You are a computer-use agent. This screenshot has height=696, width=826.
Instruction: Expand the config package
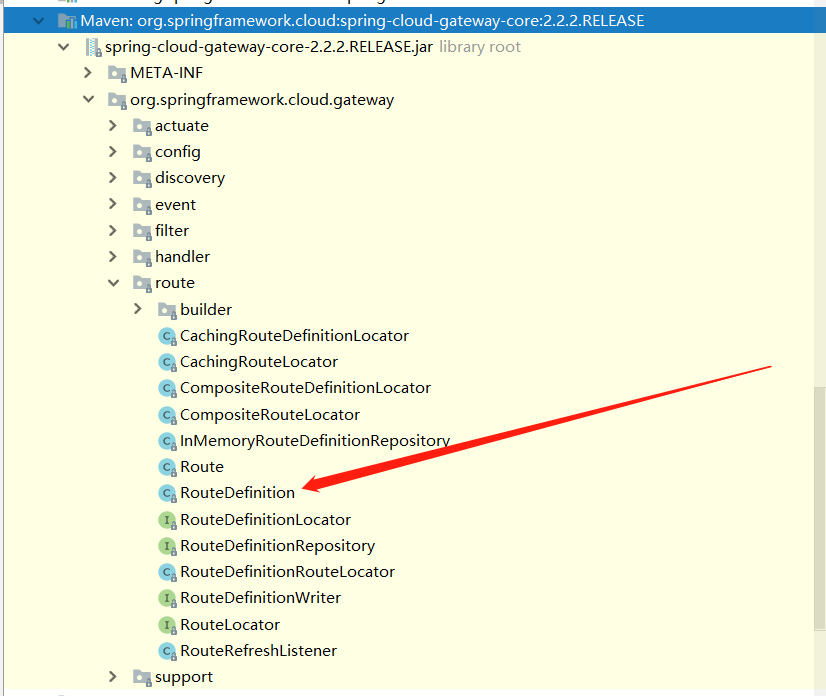tap(113, 152)
